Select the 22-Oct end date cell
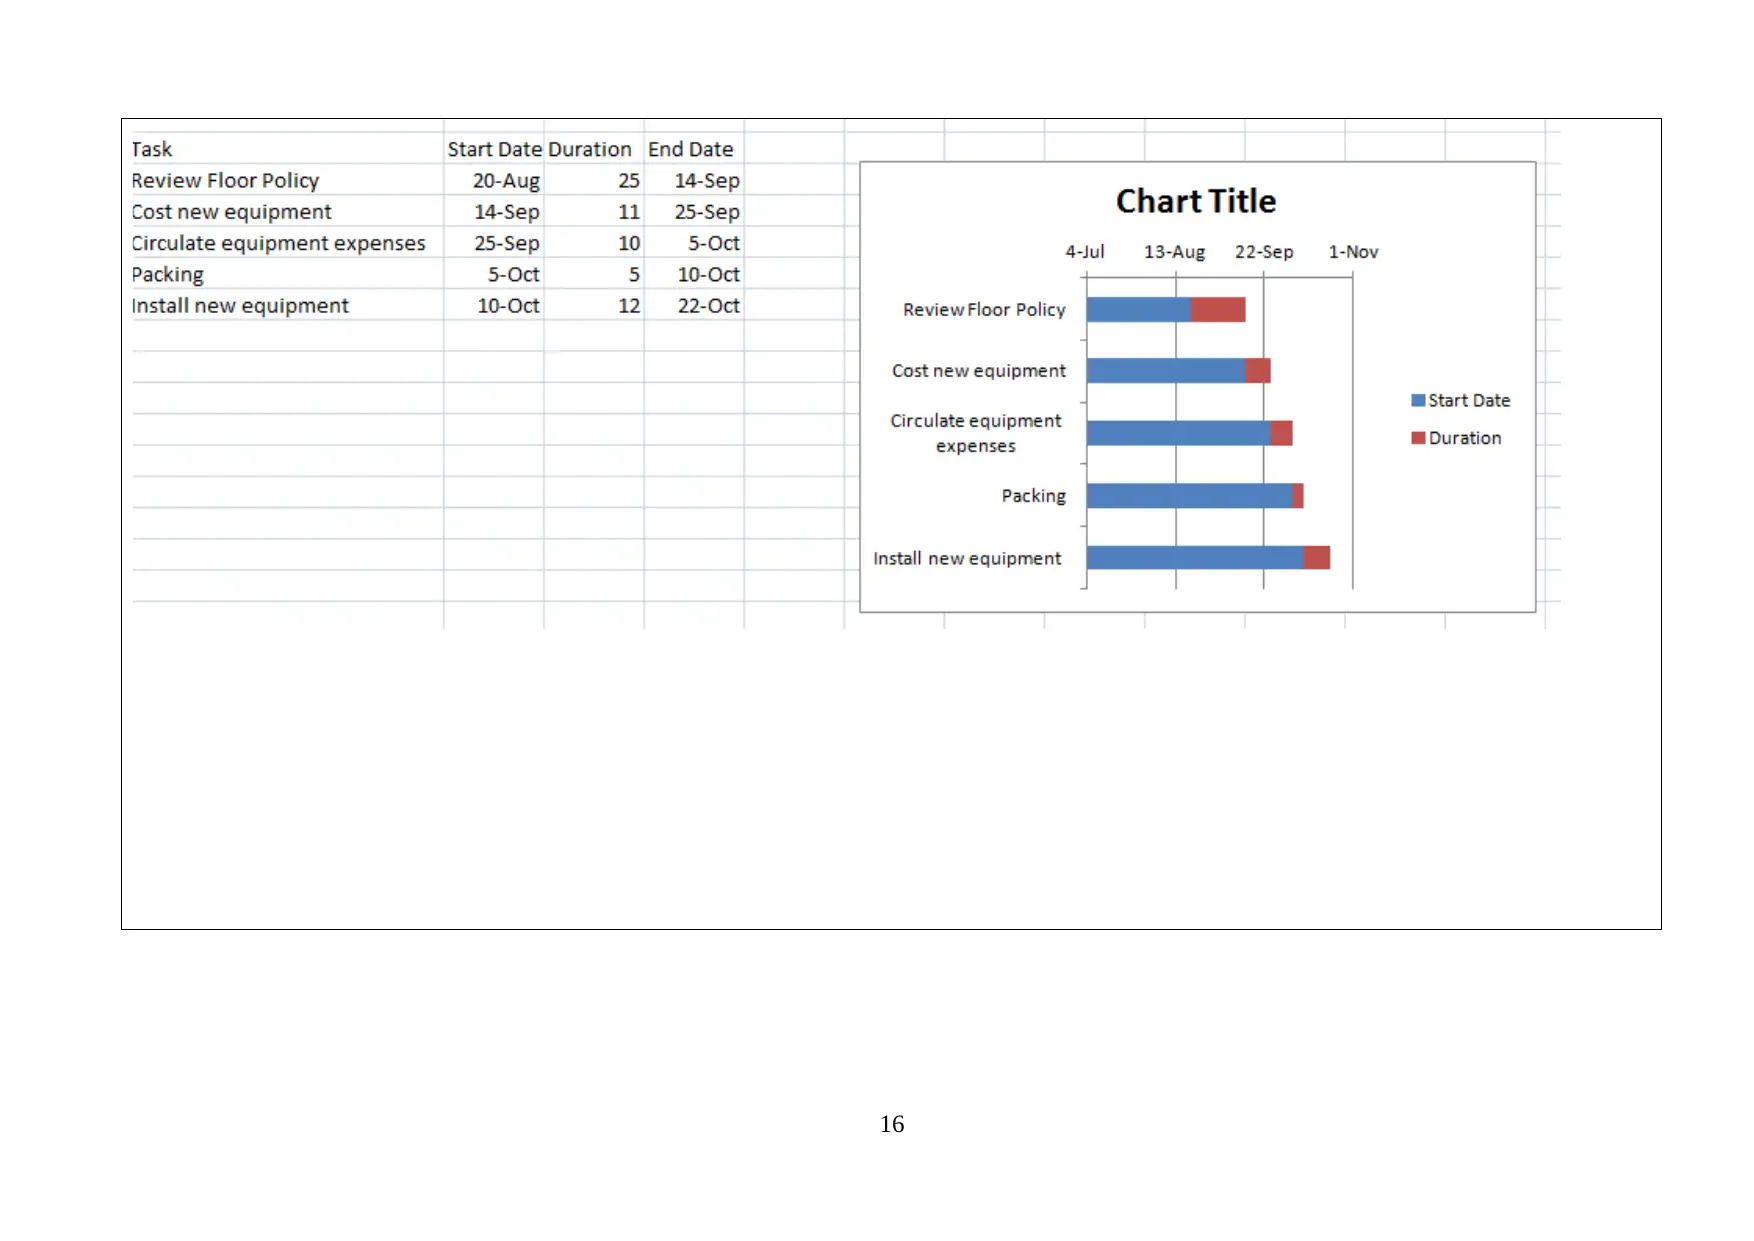Screen dimensions: 1754x1241 point(694,305)
